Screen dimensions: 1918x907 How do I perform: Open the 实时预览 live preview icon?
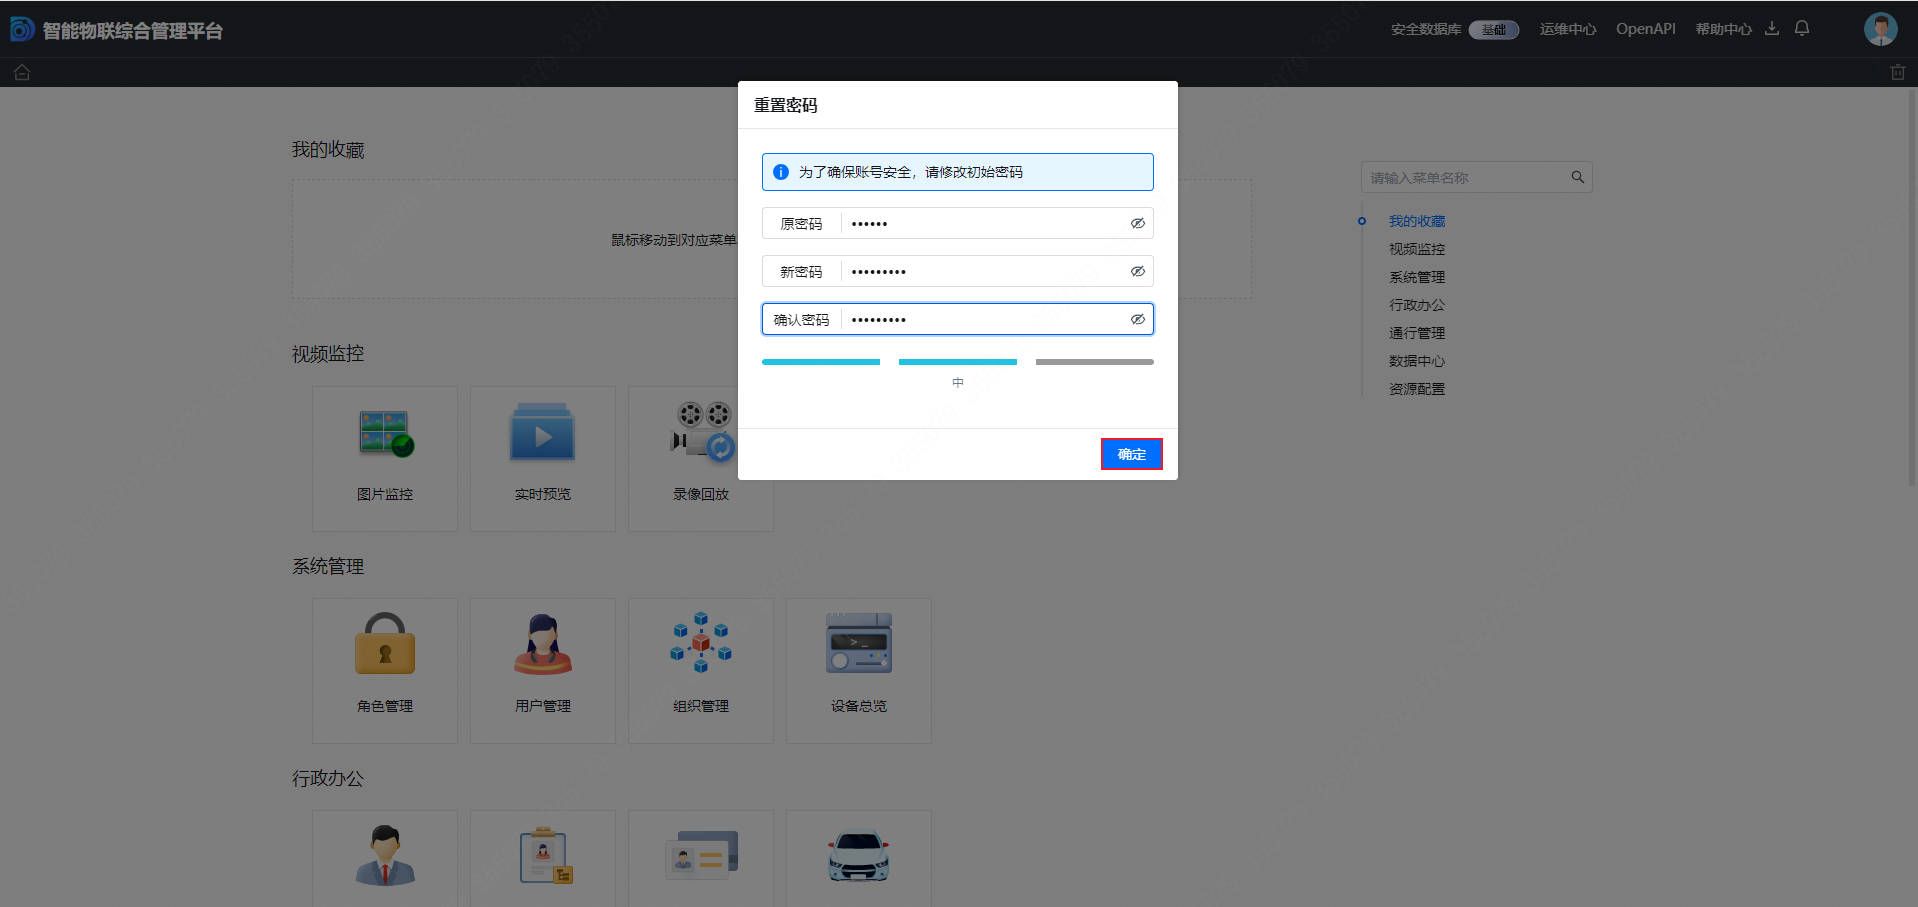[542, 435]
